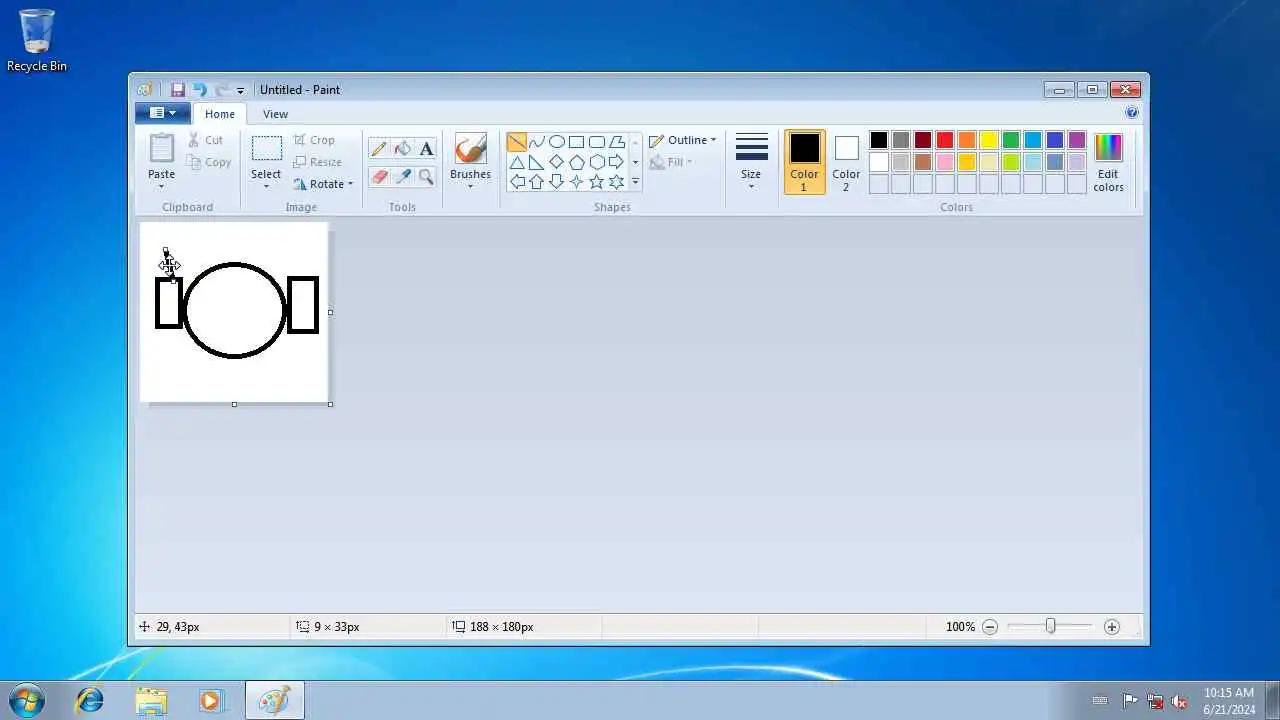The image size is (1280, 720).
Task: Switch to the Home tab
Action: coord(220,114)
